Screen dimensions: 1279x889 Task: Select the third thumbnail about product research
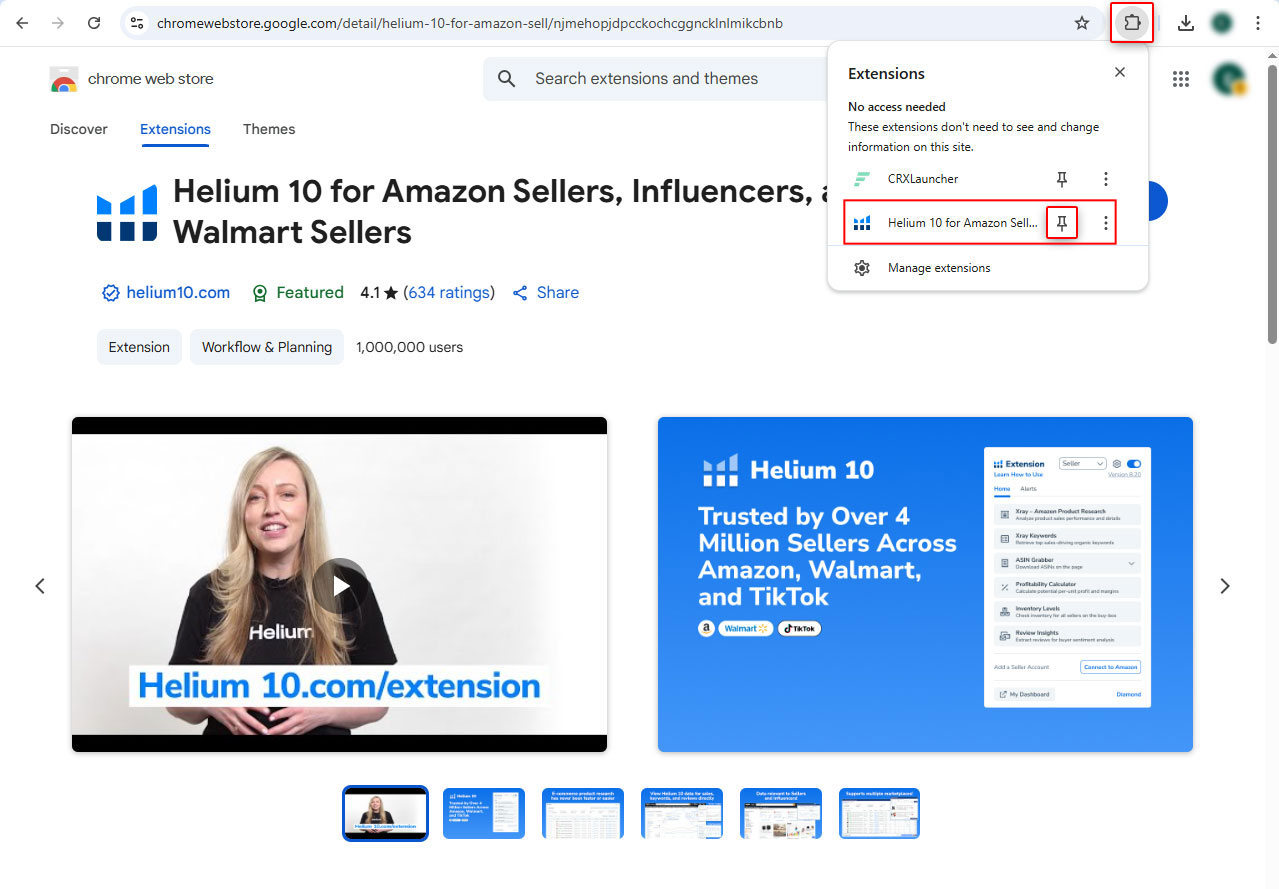point(583,813)
